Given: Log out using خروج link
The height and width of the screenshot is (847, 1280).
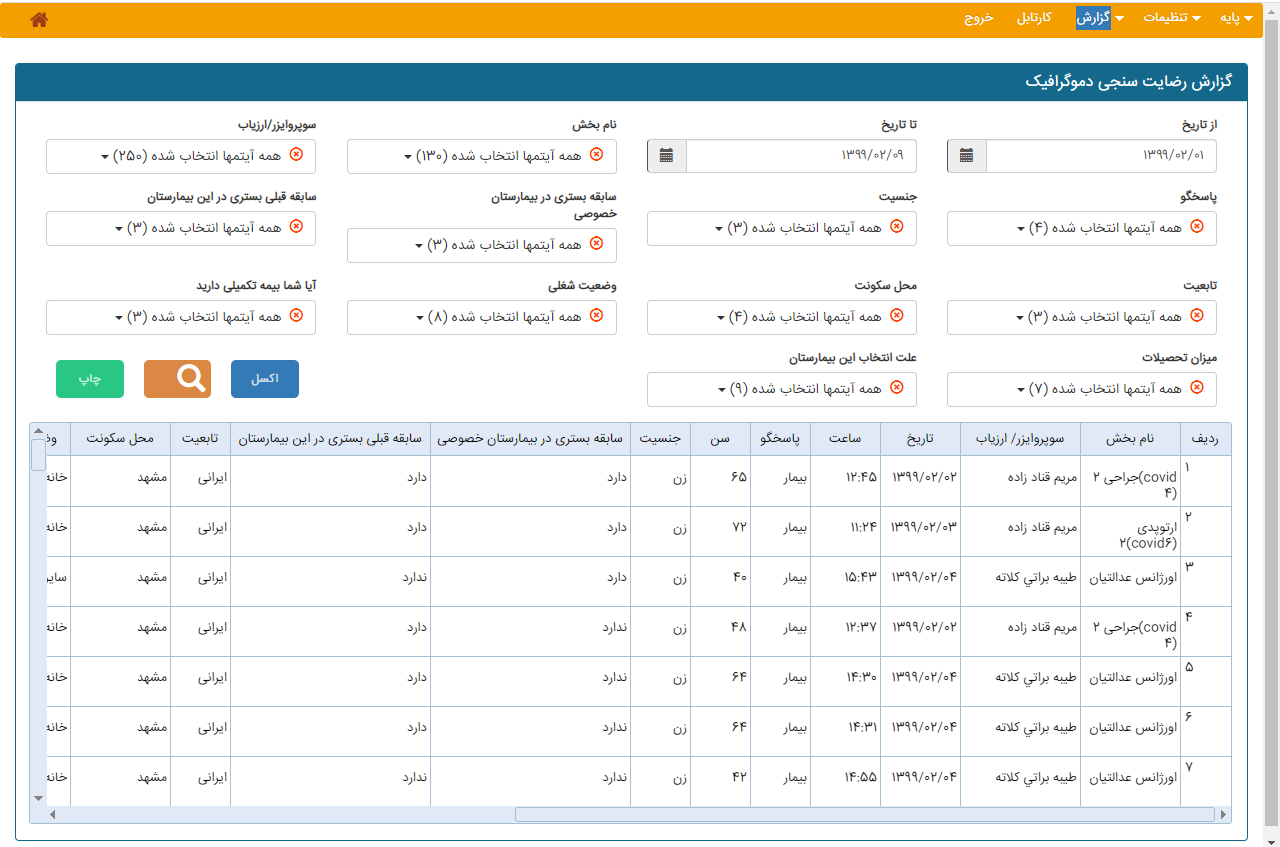Looking at the screenshot, I should 978,19.
